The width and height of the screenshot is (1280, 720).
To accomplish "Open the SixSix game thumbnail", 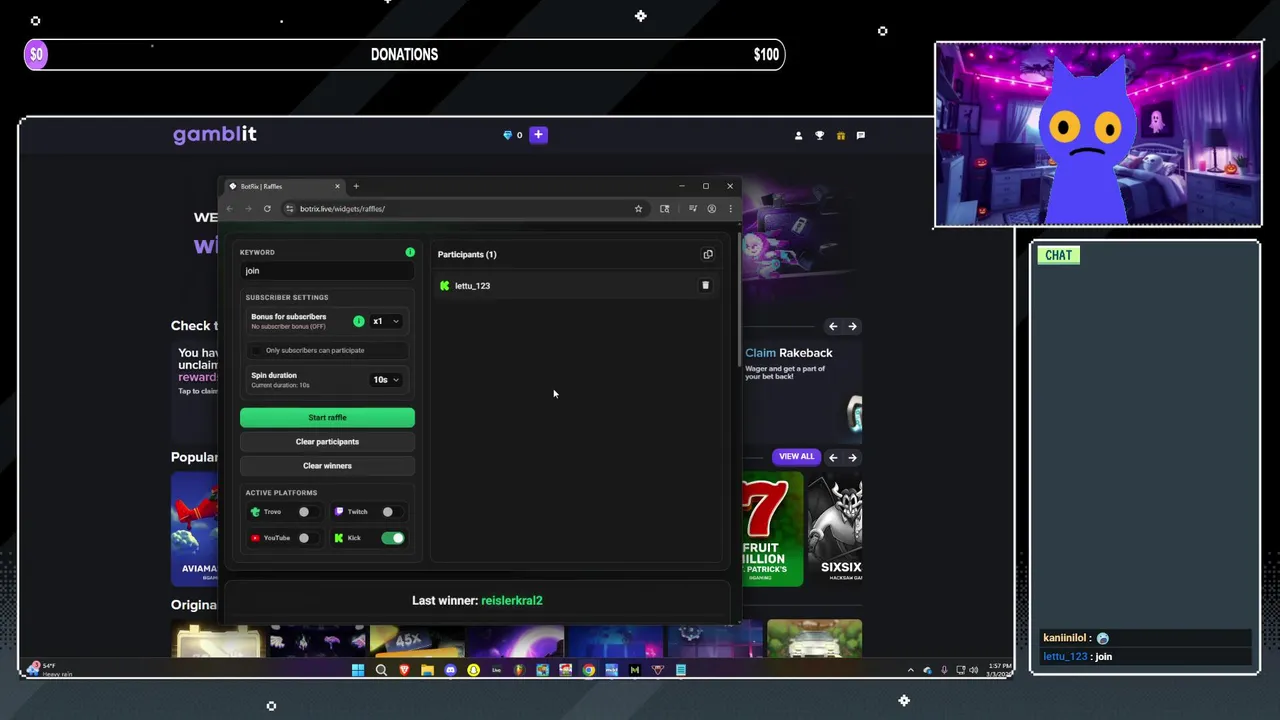I will (835, 529).
